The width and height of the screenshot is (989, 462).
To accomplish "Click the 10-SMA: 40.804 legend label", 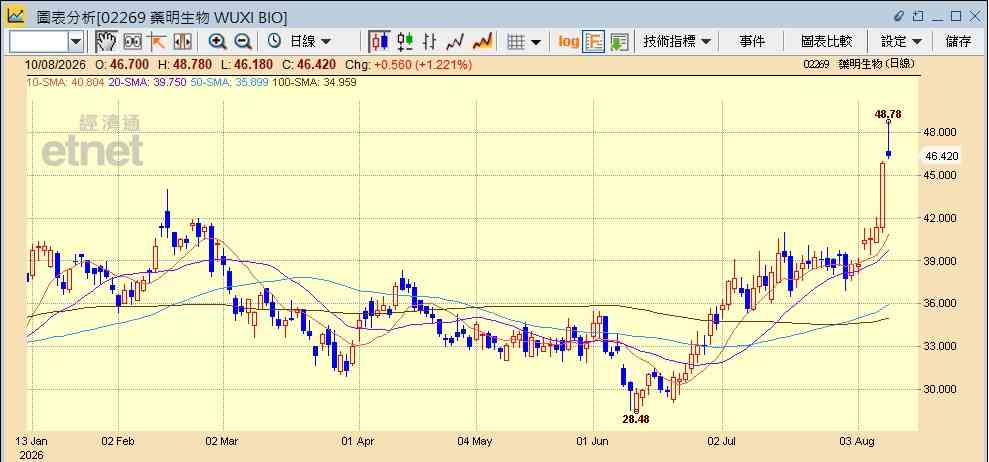I will pos(66,81).
